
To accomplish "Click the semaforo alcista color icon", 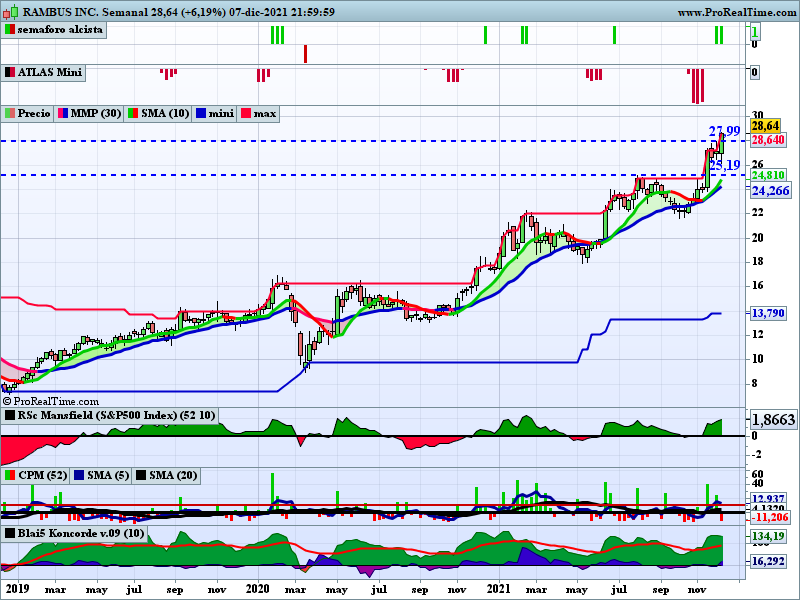I will [x=10, y=30].
